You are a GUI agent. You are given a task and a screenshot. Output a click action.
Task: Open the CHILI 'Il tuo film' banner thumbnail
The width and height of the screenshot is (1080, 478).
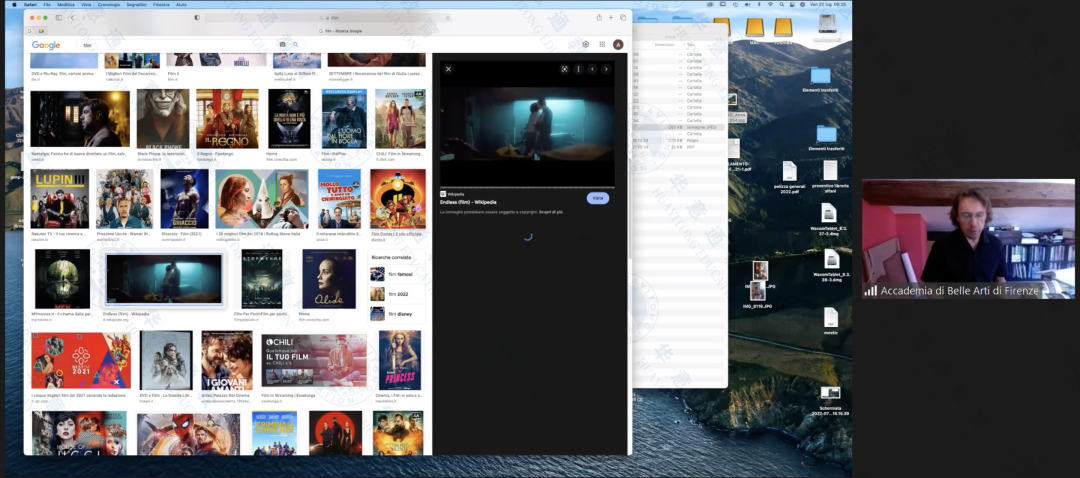[314, 361]
